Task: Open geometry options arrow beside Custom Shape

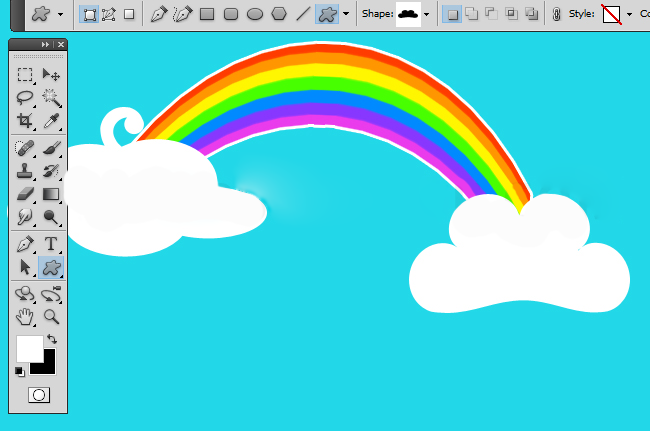Action: tap(346, 14)
